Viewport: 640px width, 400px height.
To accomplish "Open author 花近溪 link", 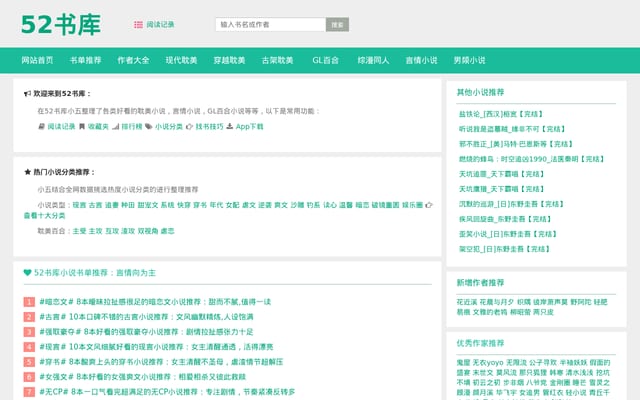I will click(x=467, y=302).
